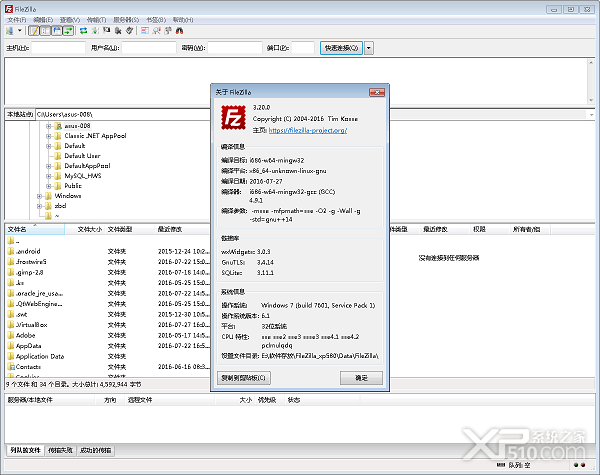This screenshot has width=600, height=475.
Task: Toggle processing of the transfer queue
Action: click(95, 31)
